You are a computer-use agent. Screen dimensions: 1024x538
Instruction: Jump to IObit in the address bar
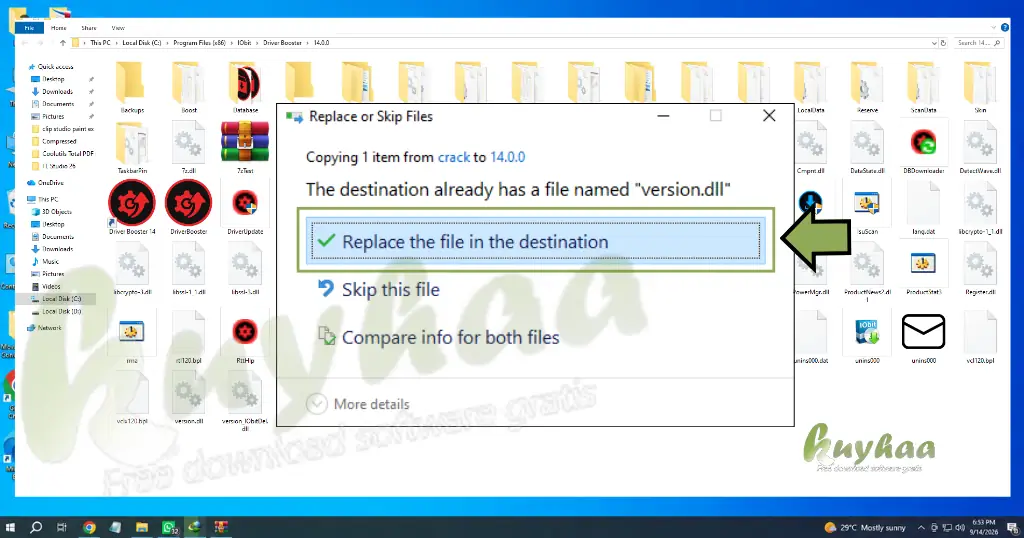coord(244,43)
